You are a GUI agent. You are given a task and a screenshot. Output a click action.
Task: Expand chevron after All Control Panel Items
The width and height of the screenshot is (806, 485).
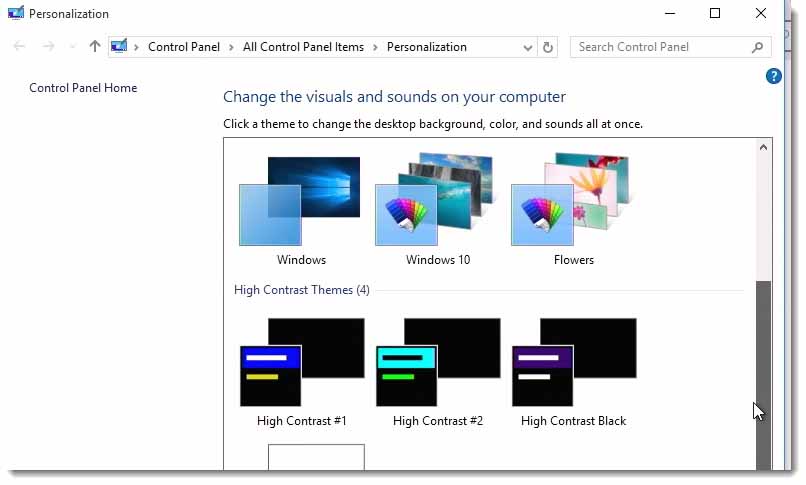(x=375, y=47)
